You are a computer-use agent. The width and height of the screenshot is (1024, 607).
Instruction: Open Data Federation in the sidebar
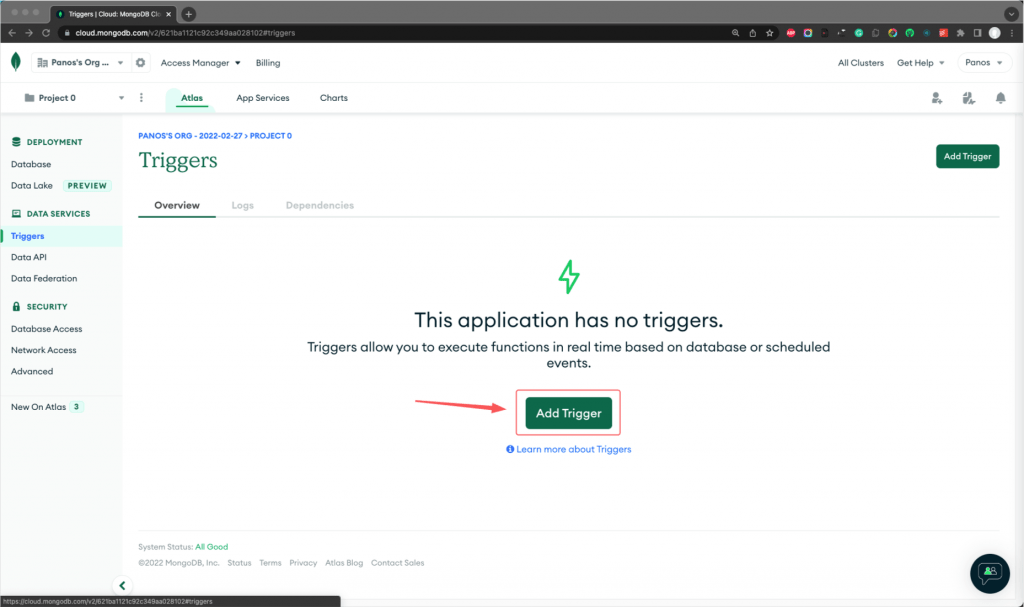44,278
